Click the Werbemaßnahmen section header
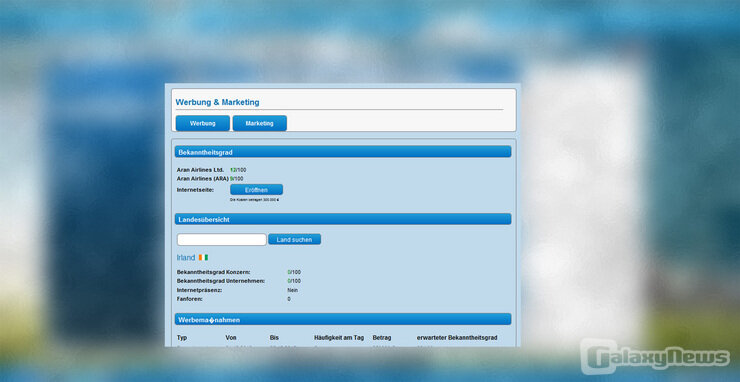This screenshot has height=382, width=740. (x=343, y=320)
